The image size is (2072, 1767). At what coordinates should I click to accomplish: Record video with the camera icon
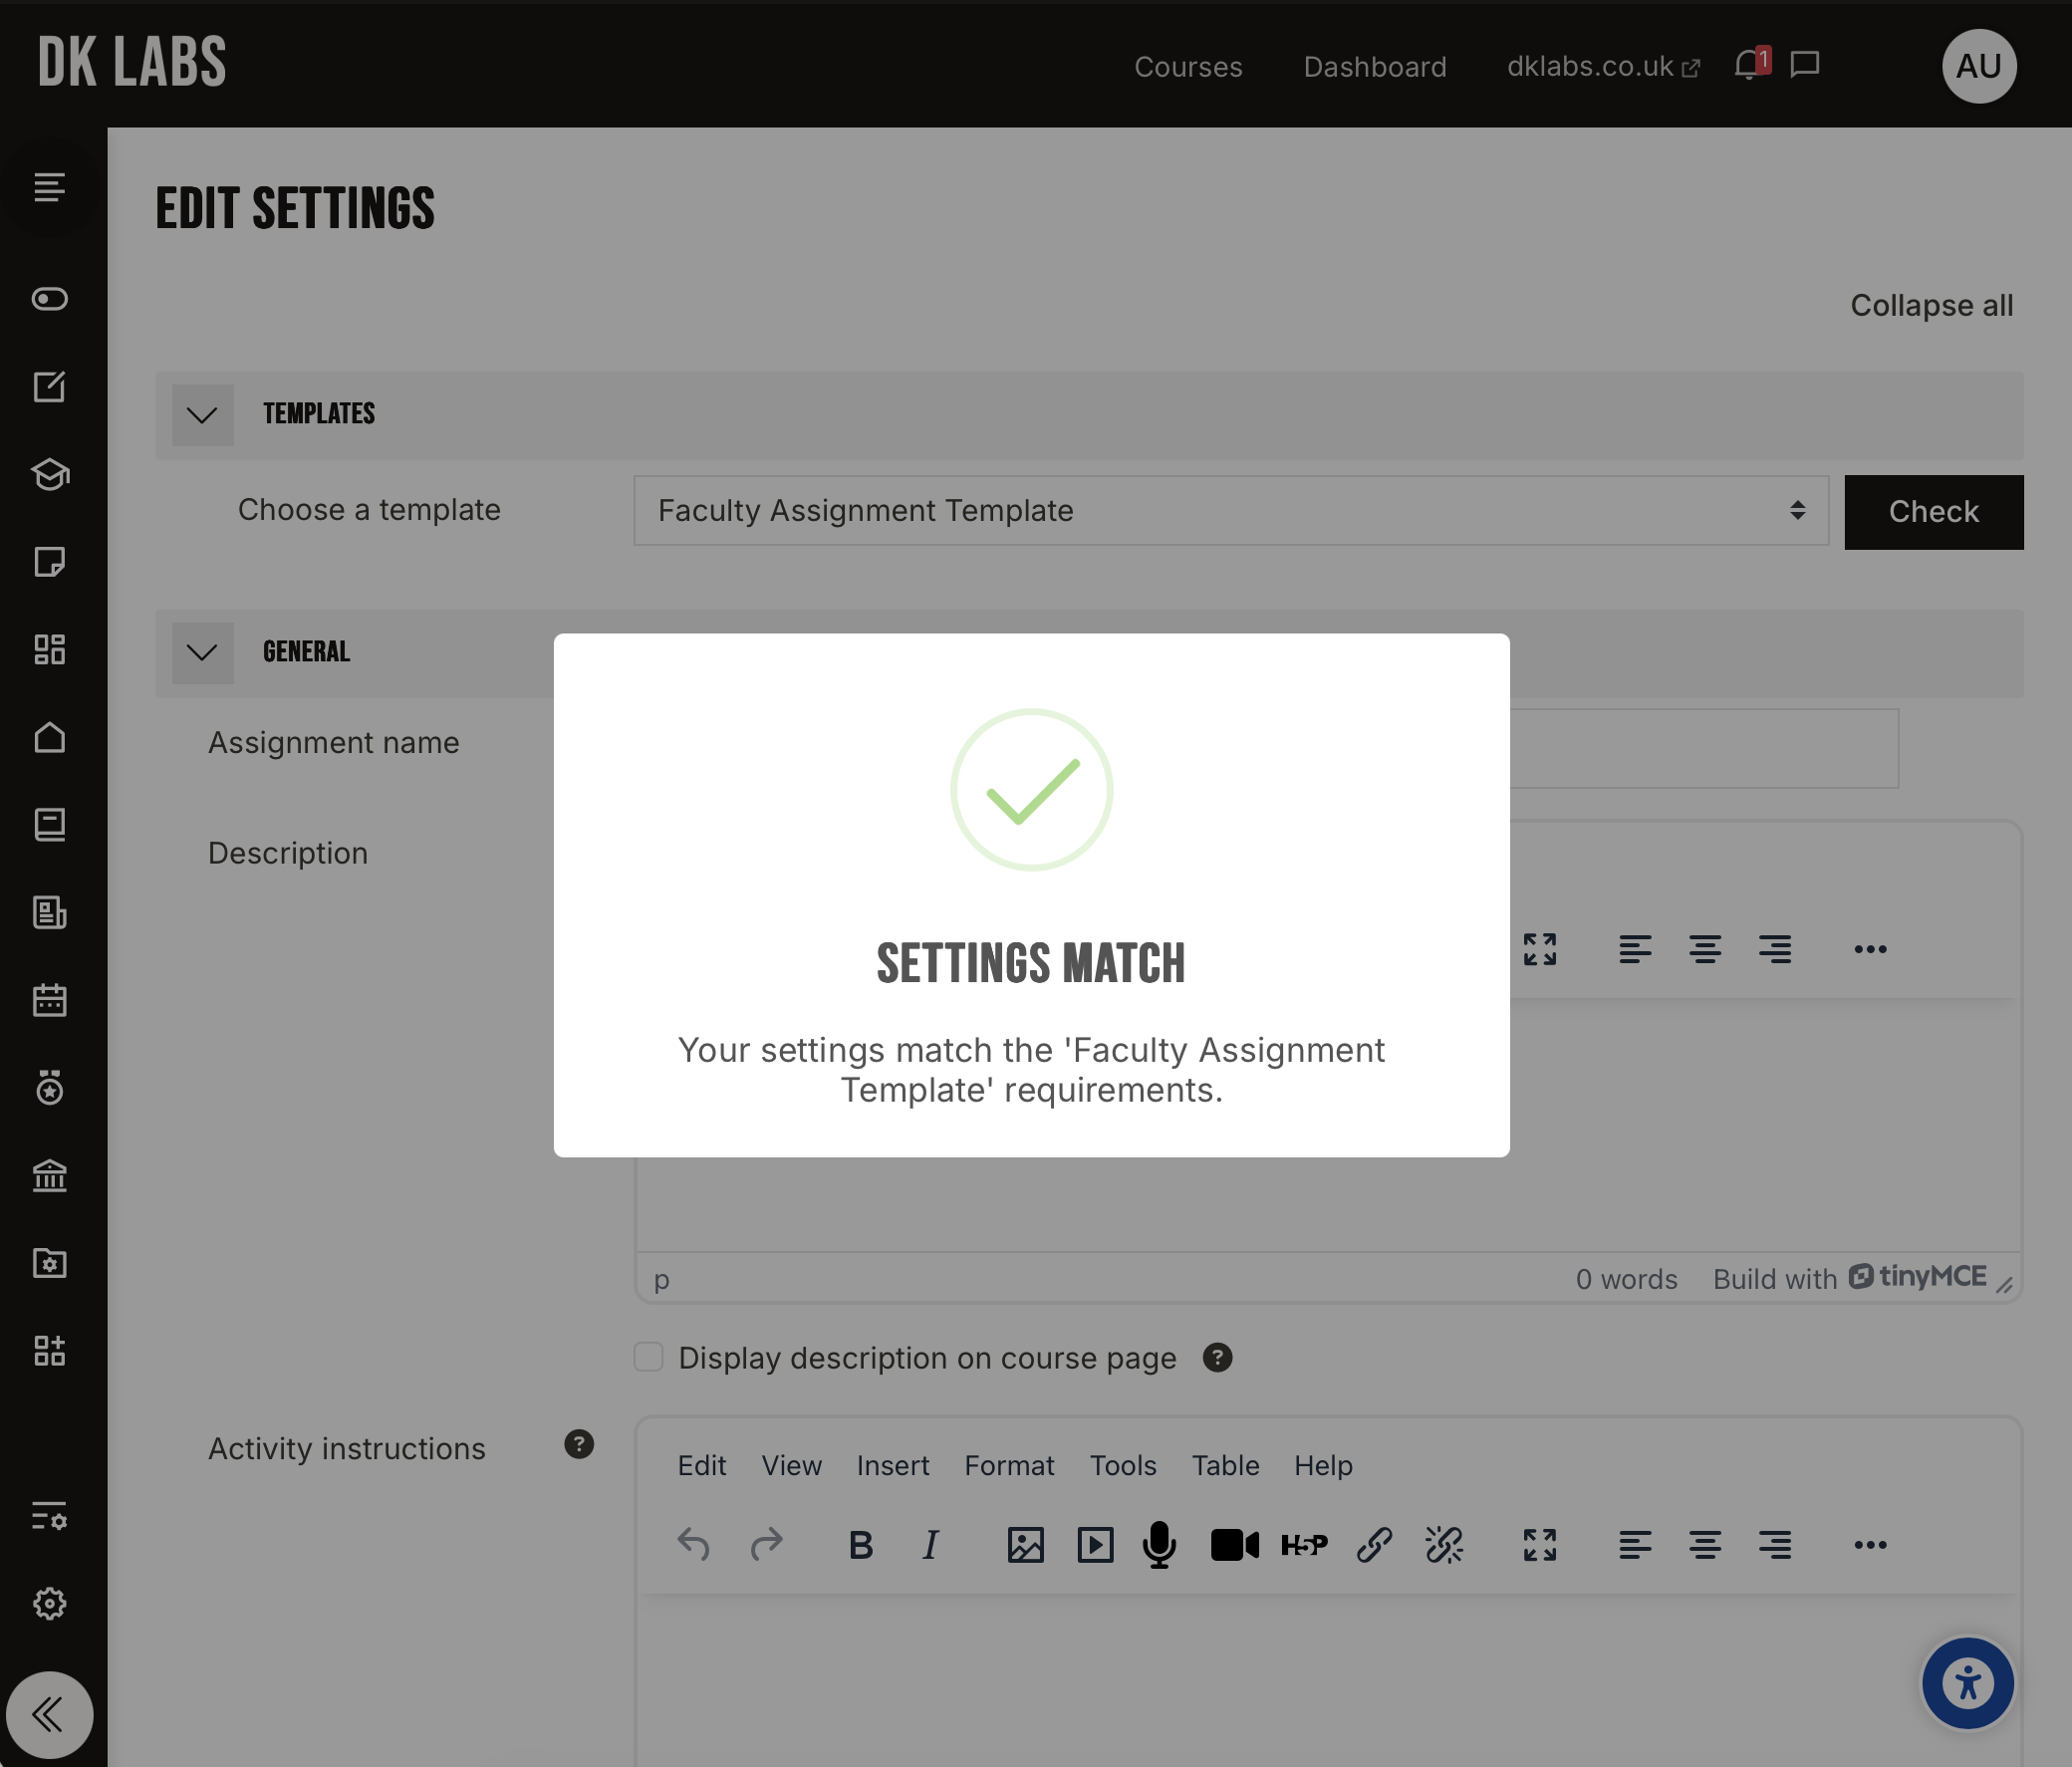pos(1234,1545)
